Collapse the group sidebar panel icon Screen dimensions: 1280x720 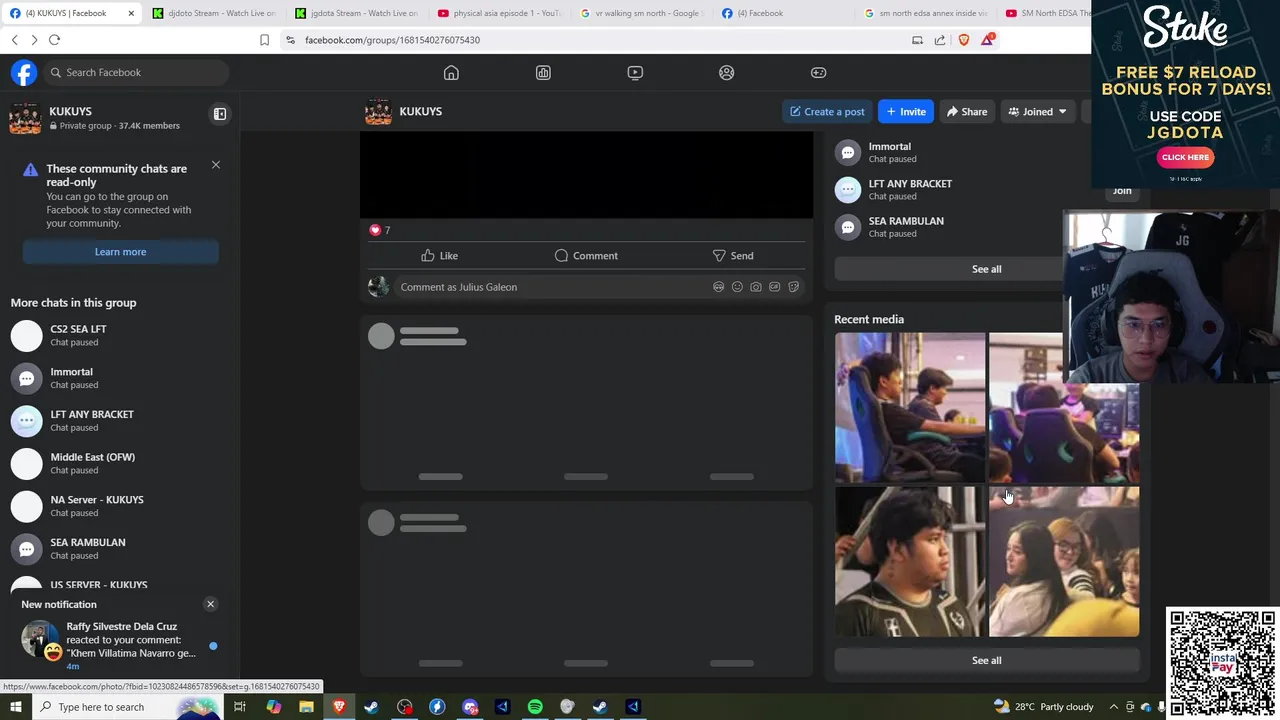(x=220, y=114)
